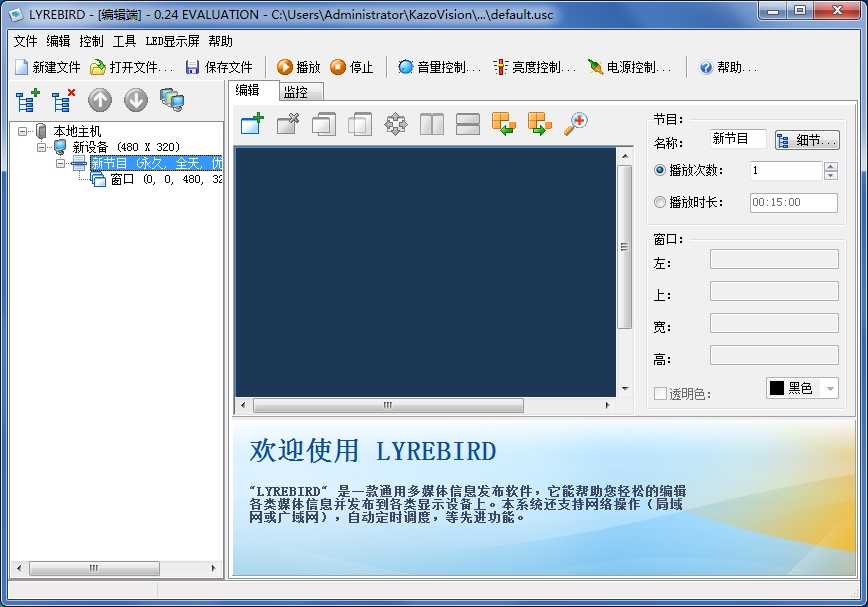Click the 左 position field
The height and width of the screenshot is (607, 868).
[x=774, y=259]
